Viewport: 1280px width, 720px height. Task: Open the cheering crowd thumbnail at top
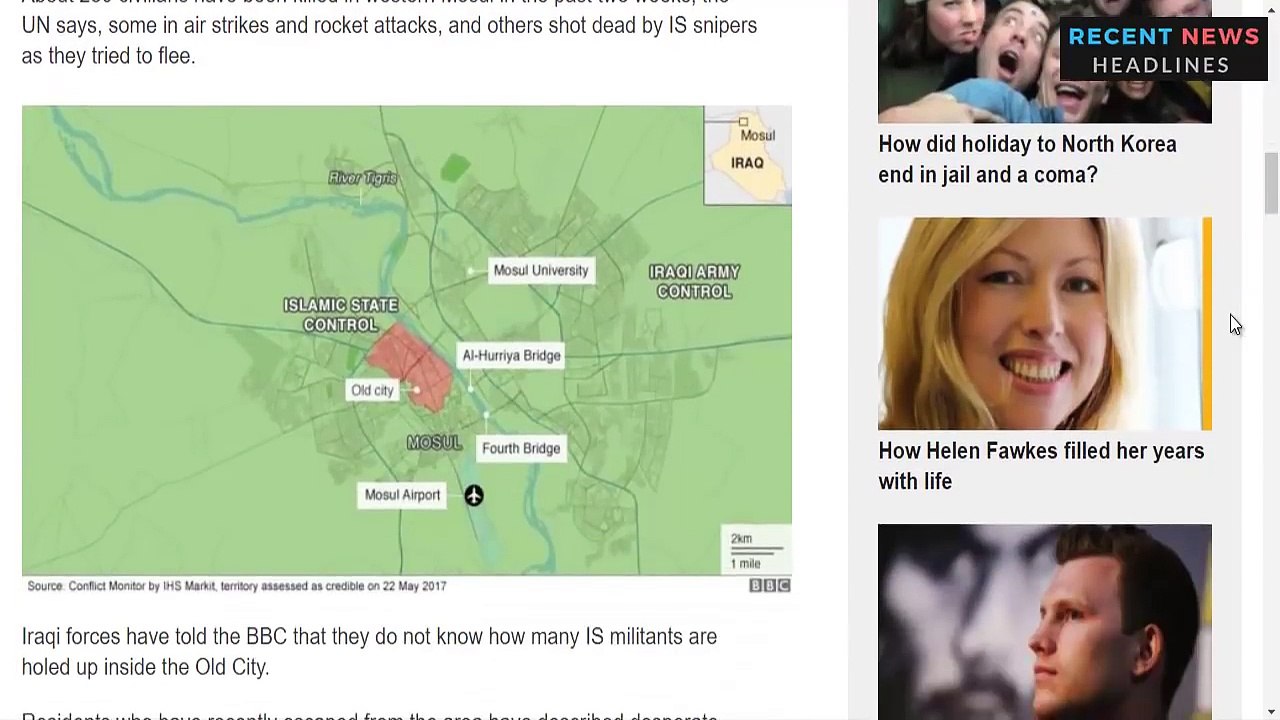1044,62
